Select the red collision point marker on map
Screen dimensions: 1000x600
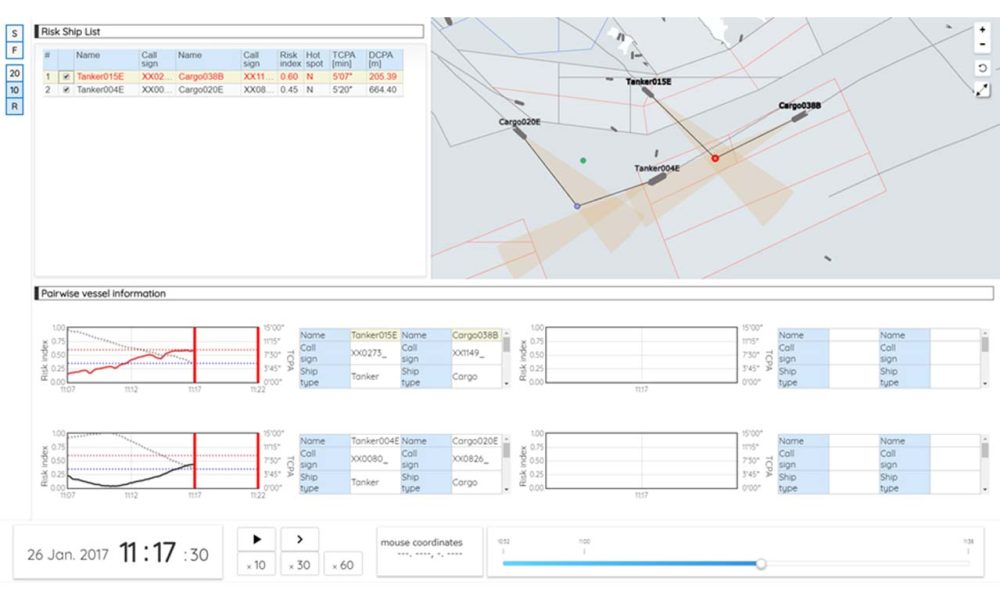pyautogui.click(x=715, y=158)
